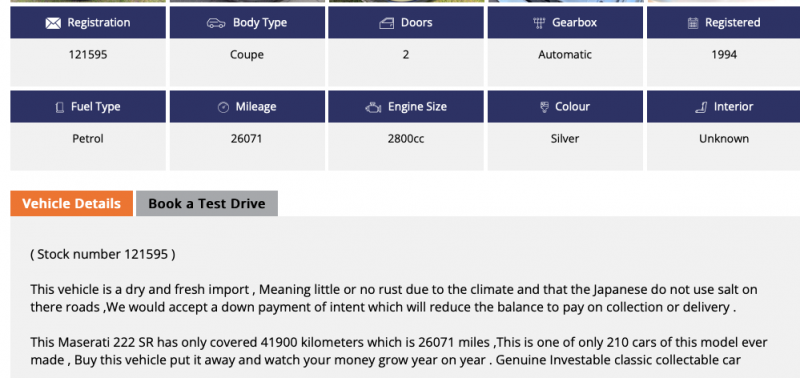The height and width of the screenshot is (378, 800).
Task: Click the fuel pump icon beside Fuel Type
Action: 60,107
